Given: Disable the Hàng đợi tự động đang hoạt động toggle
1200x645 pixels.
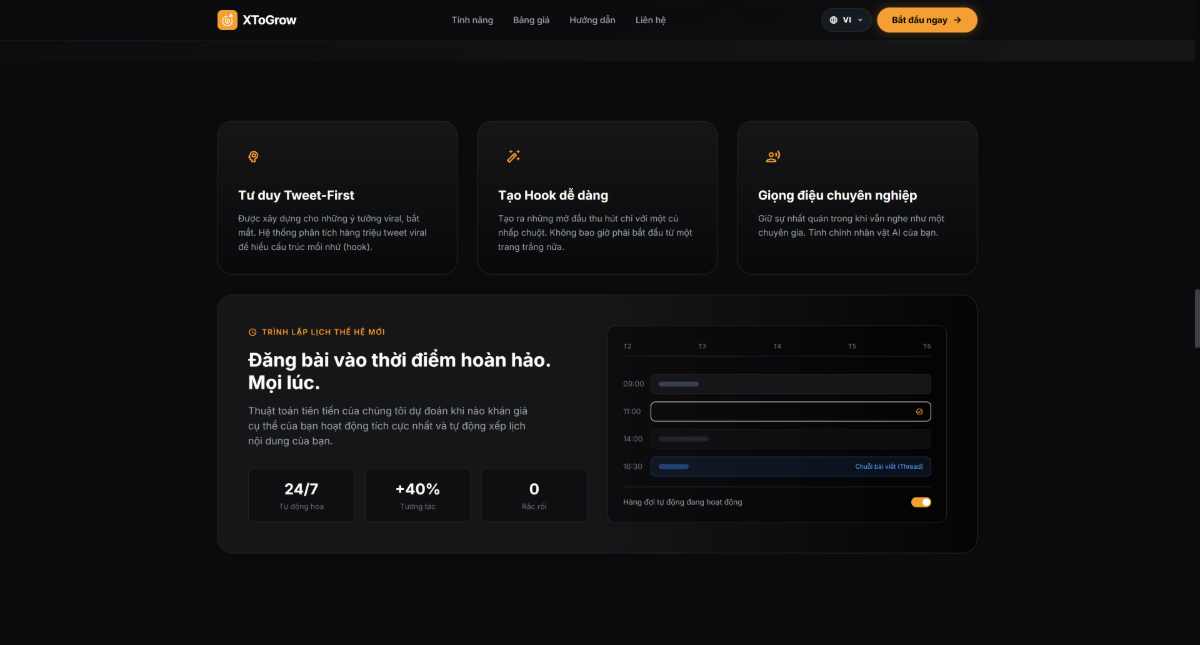Looking at the screenshot, I should coord(920,502).
